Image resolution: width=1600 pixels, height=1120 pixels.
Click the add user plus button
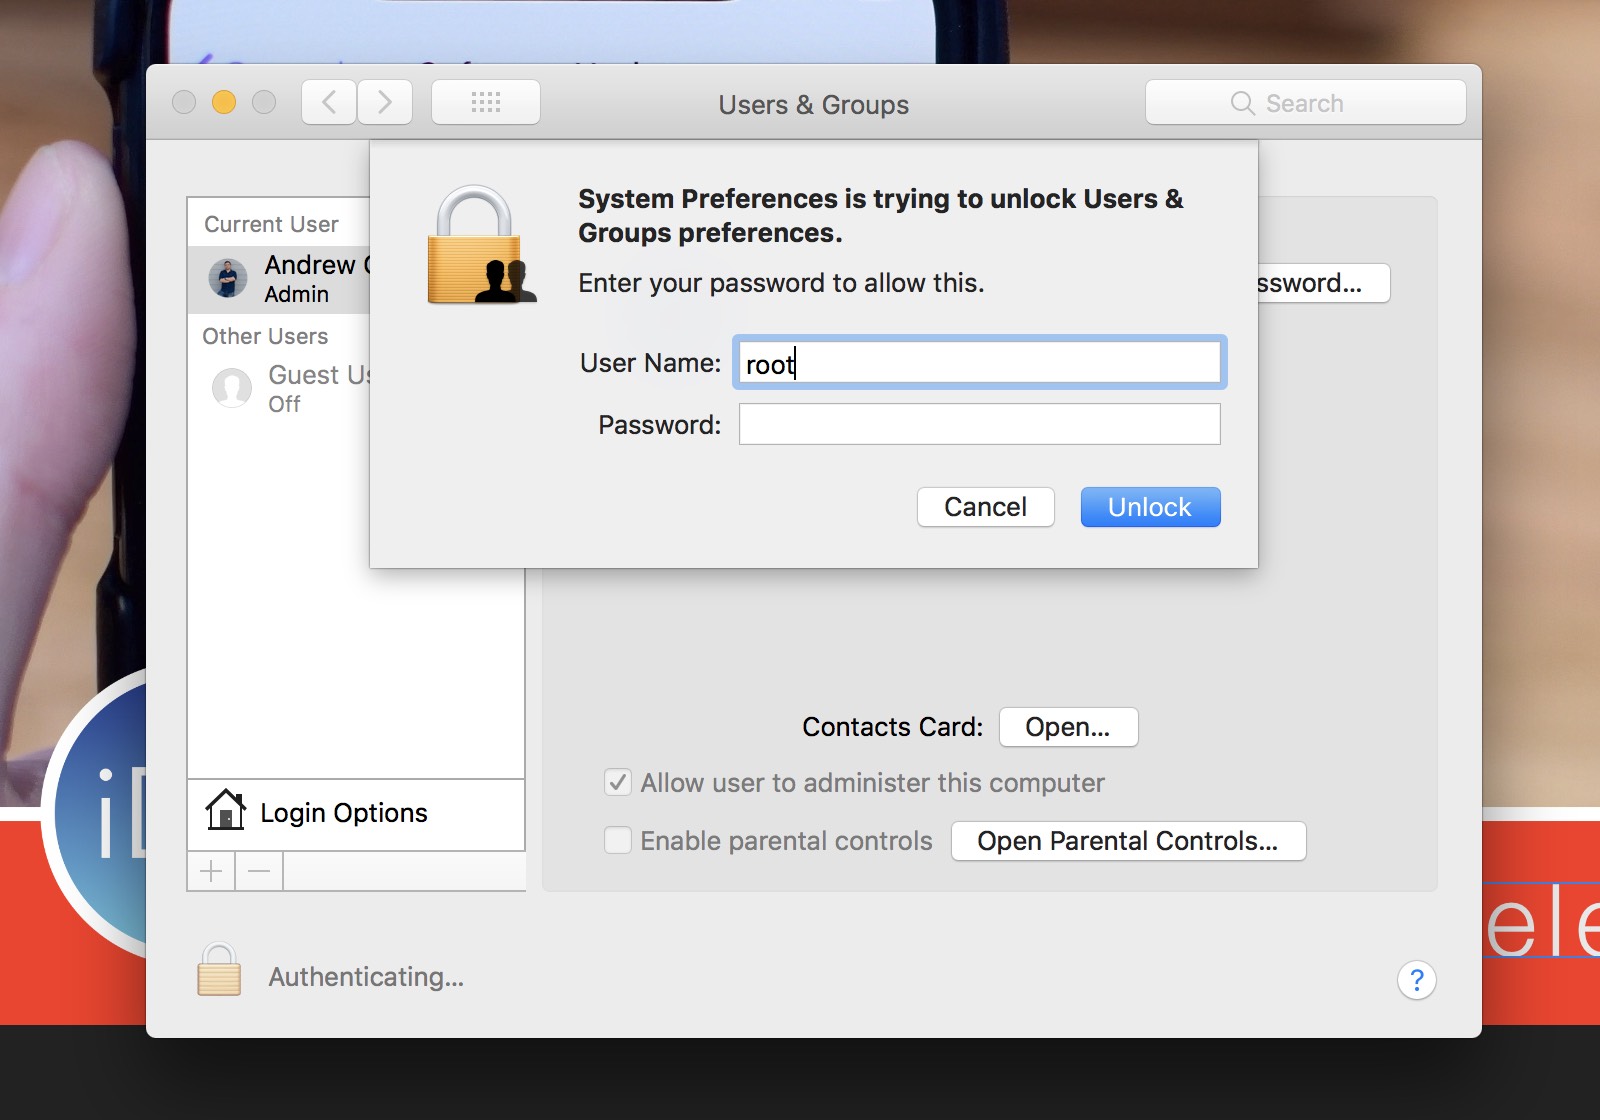[211, 870]
